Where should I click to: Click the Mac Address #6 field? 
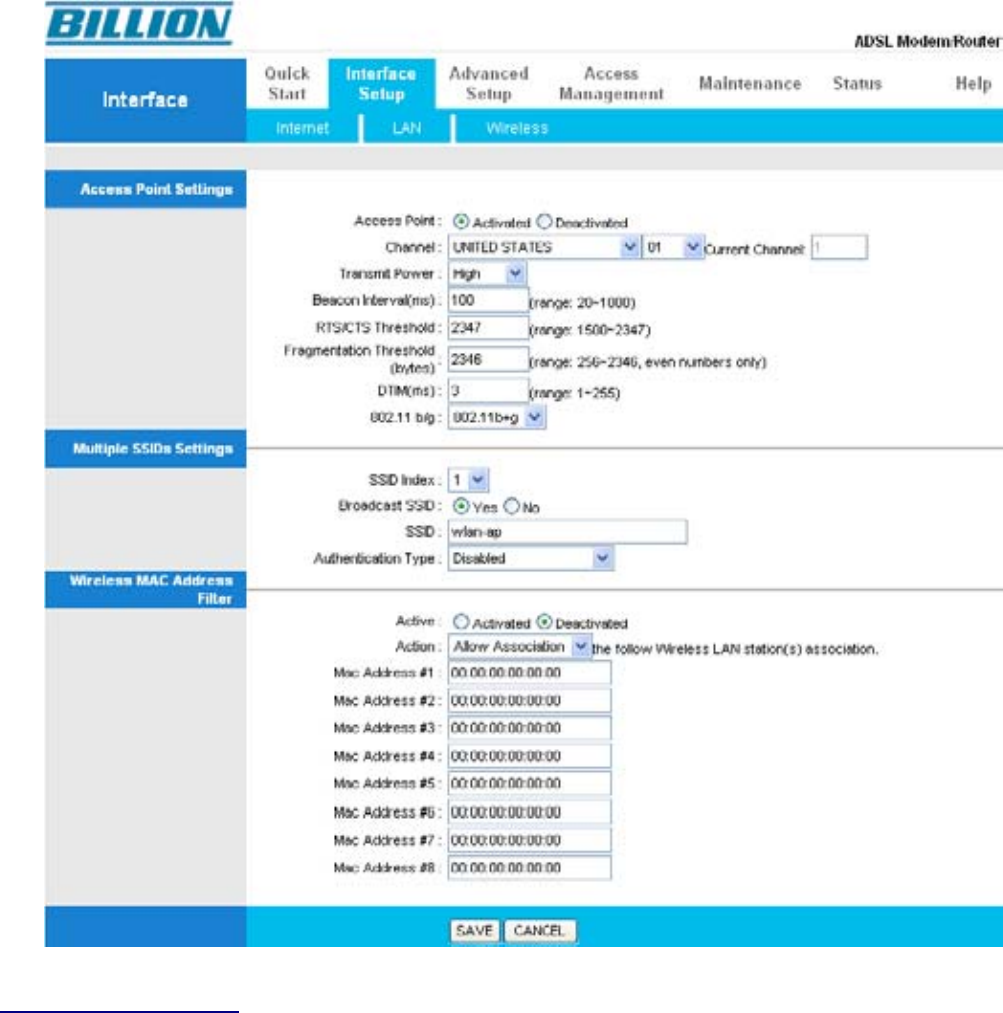coord(530,812)
